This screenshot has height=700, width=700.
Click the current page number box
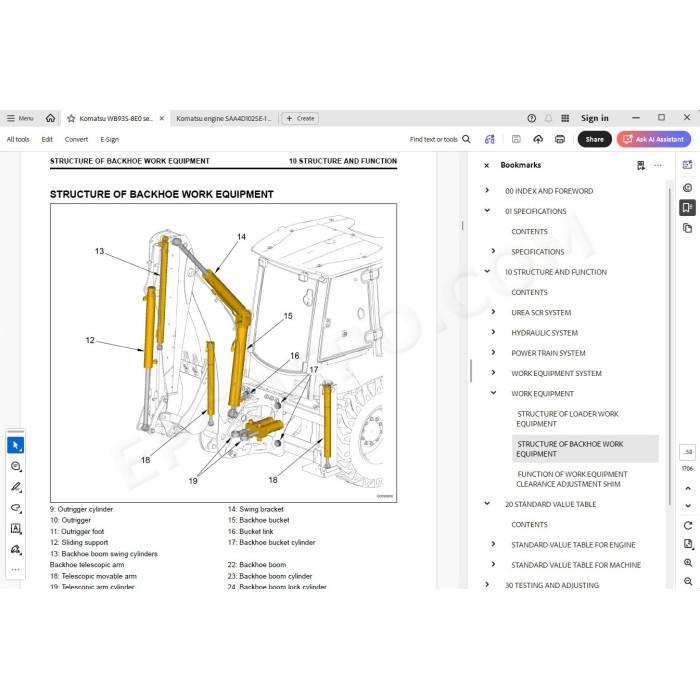(x=688, y=452)
